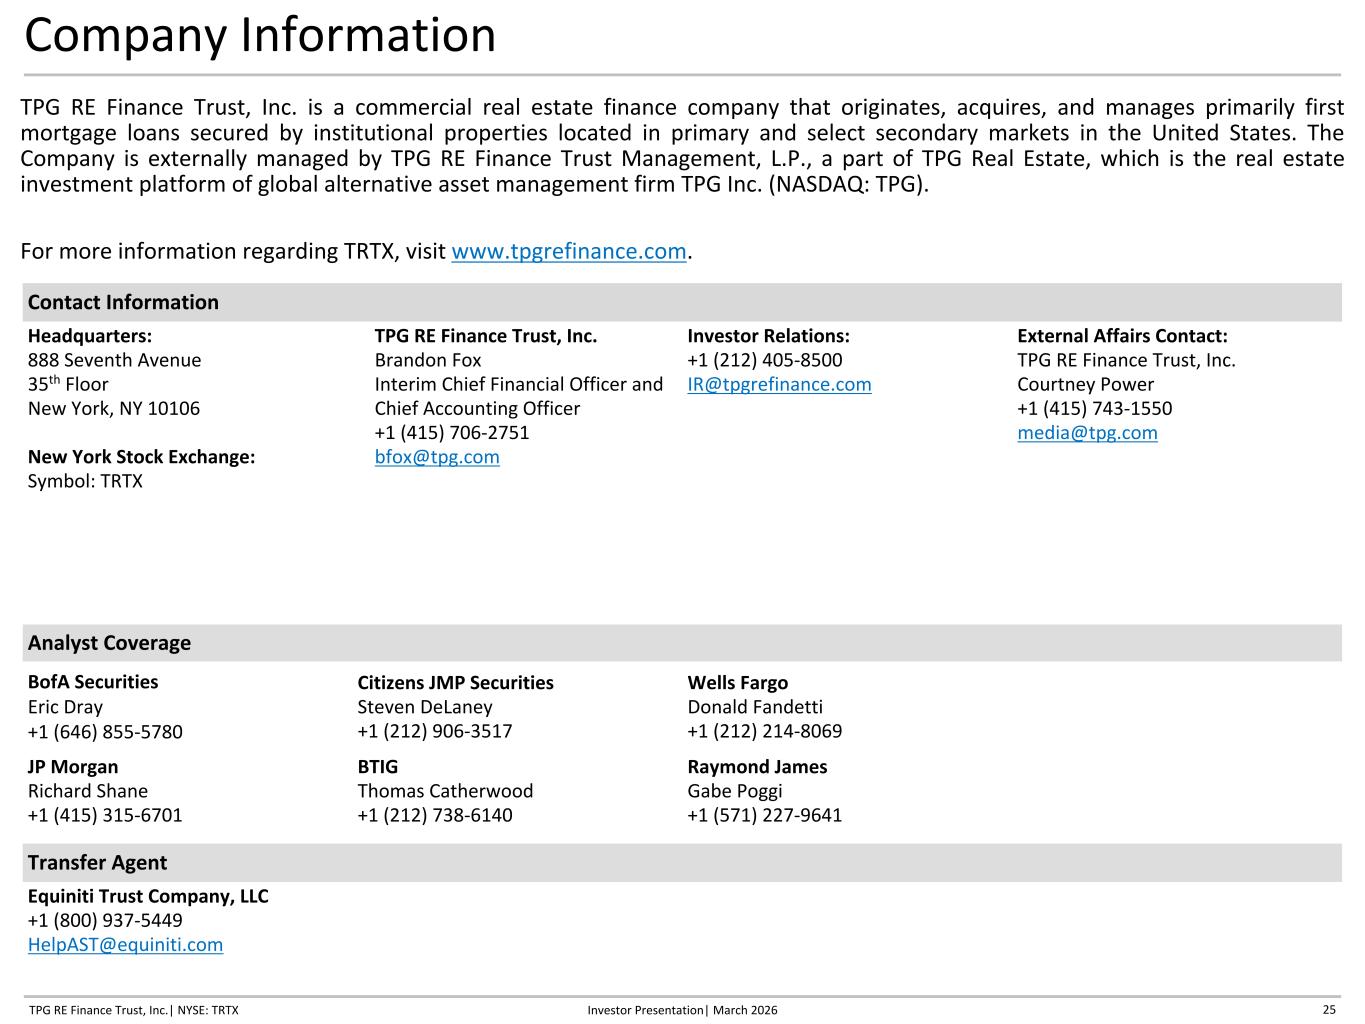Click the footer text Investor Presentation| March 2026
The image size is (1365, 1024).
[682, 1010]
